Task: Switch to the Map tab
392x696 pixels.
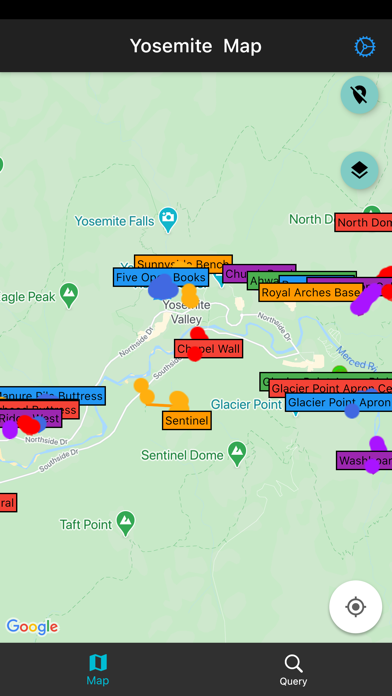Action: pos(98,669)
